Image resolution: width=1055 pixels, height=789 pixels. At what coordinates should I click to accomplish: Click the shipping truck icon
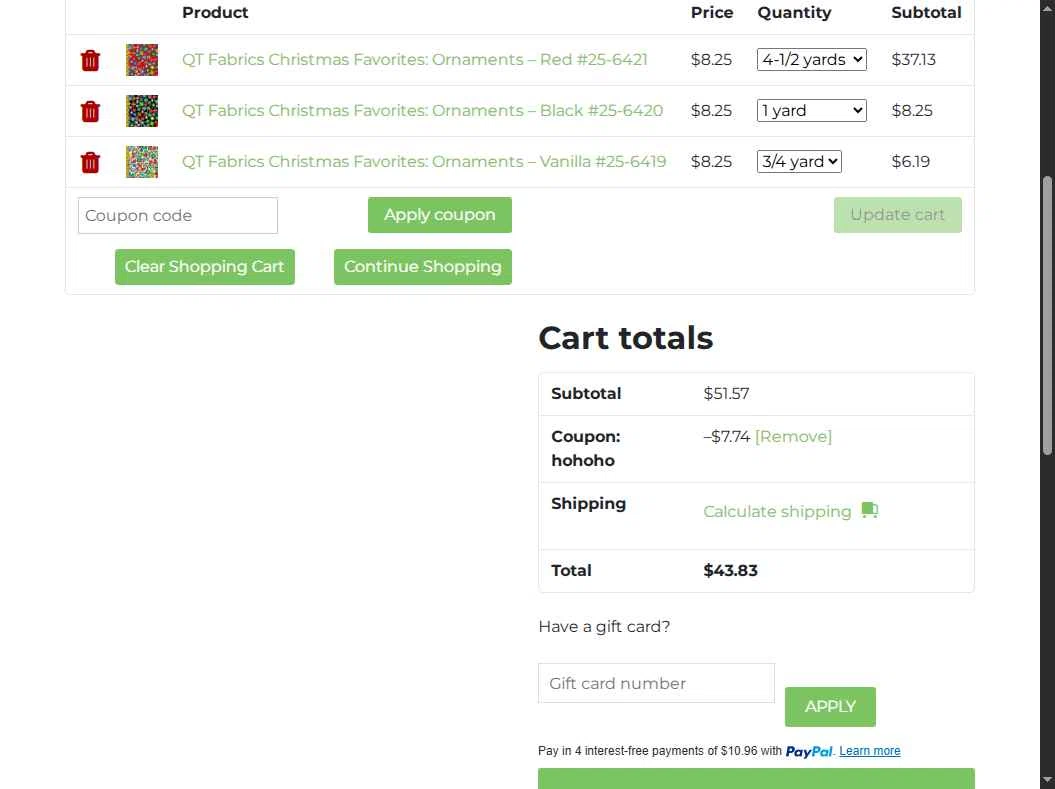point(869,510)
